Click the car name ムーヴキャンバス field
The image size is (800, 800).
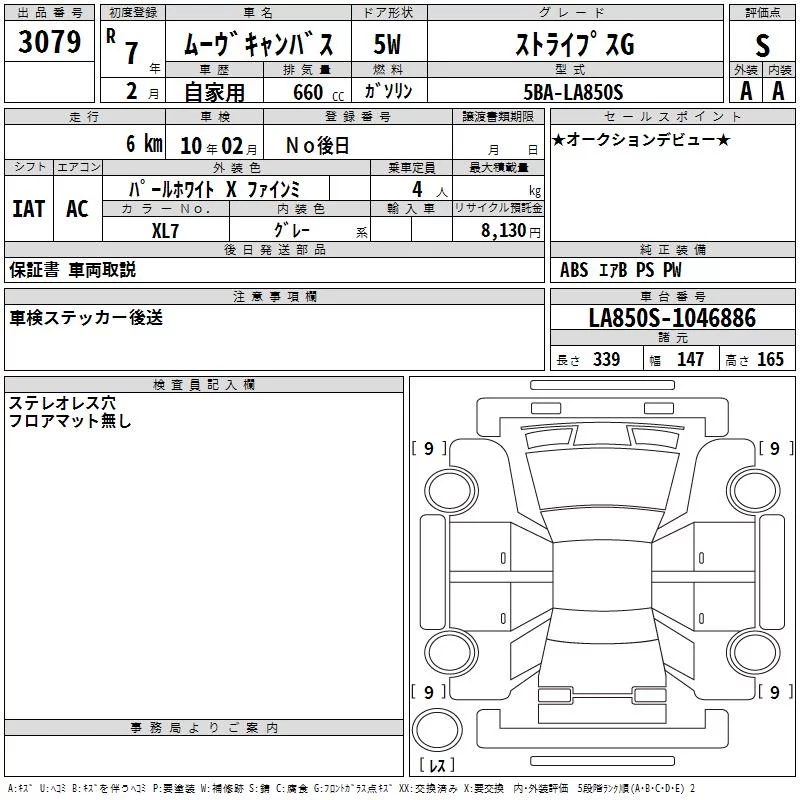[258, 44]
